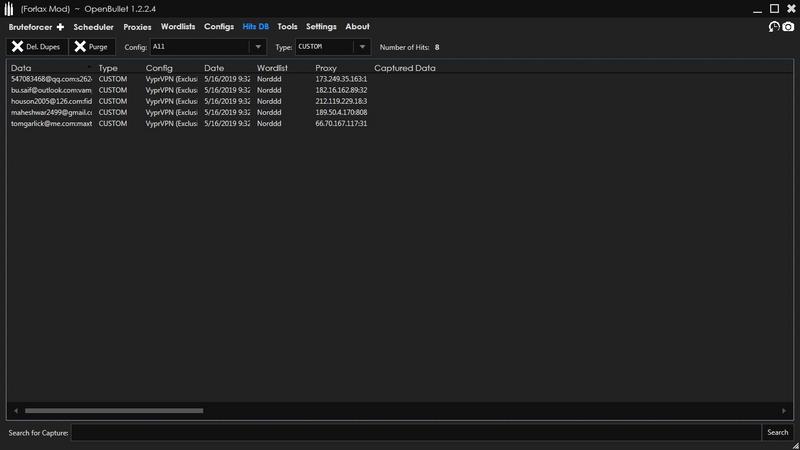Sort by the Proxy column header
This screenshot has width=800, height=450.
tap(326, 68)
